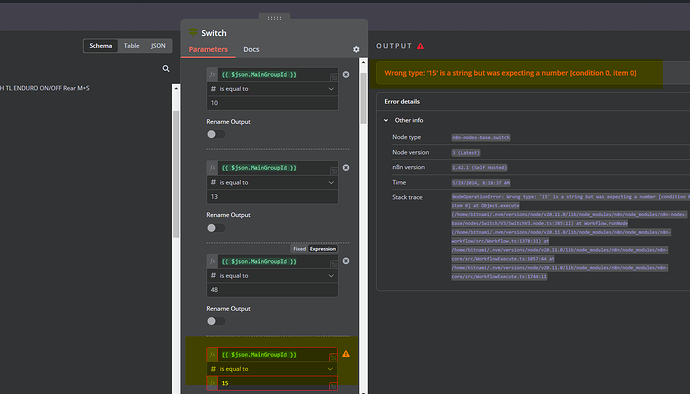Toggle Rename Output under condition 13

(216, 228)
